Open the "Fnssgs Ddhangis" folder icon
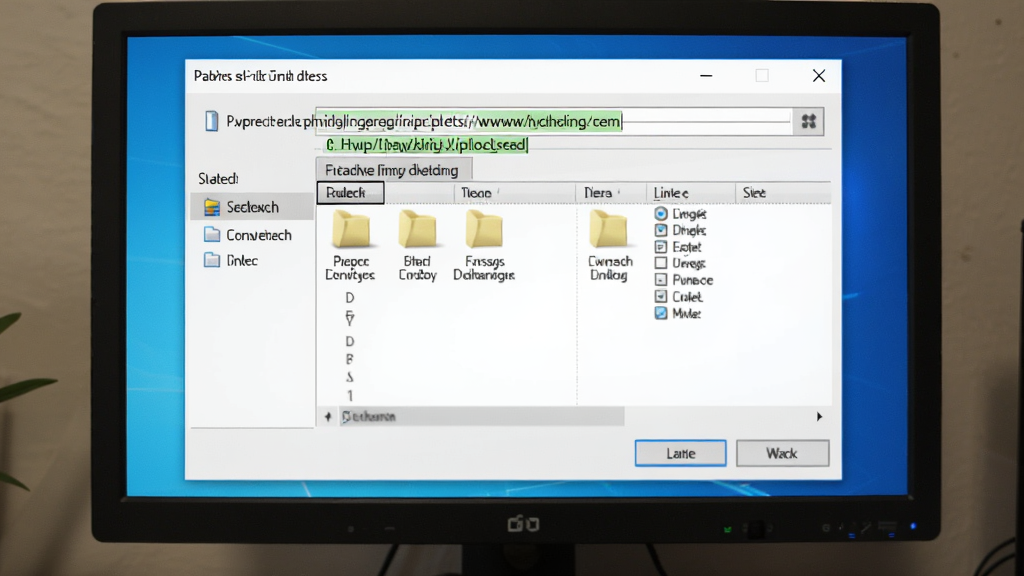1024x576 pixels. 484,229
